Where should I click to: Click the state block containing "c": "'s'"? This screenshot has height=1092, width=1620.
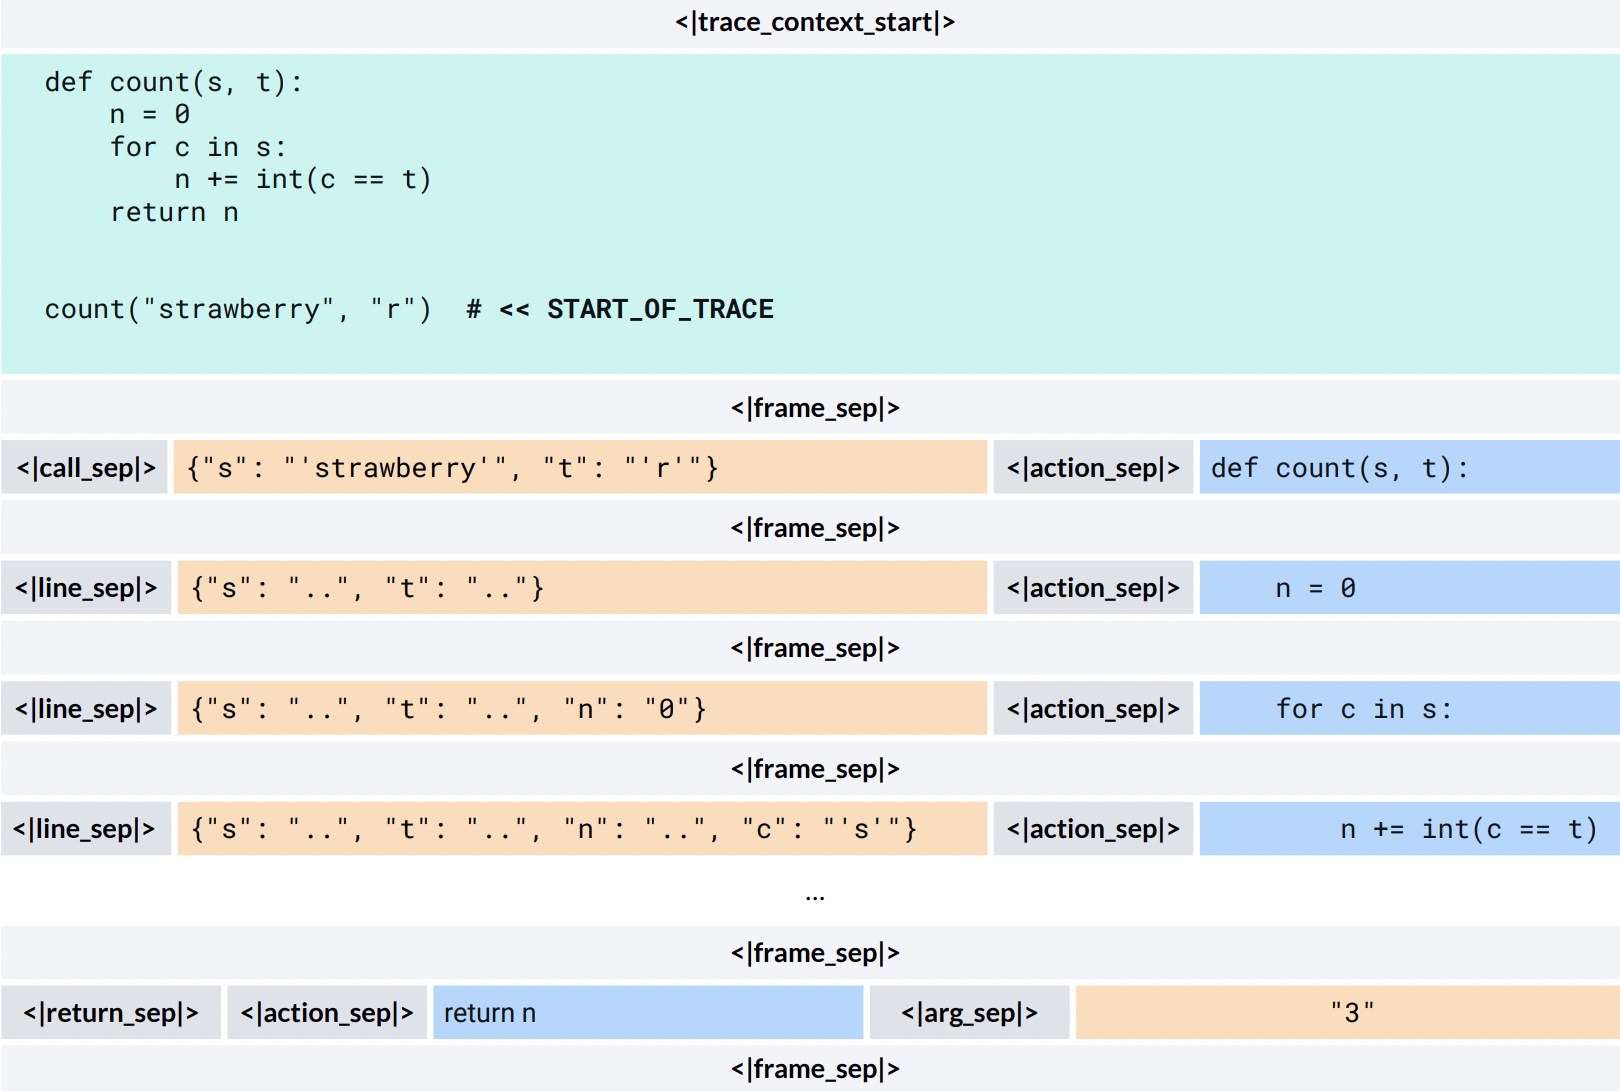(581, 829)
